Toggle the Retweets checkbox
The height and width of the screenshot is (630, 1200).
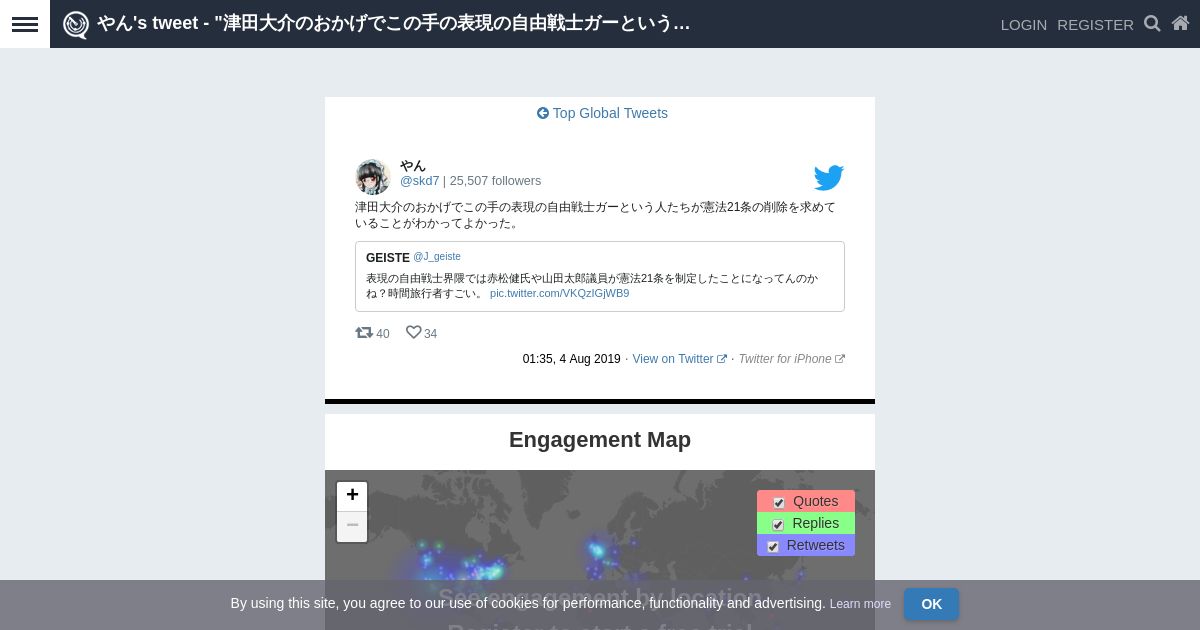pos(773,546)
